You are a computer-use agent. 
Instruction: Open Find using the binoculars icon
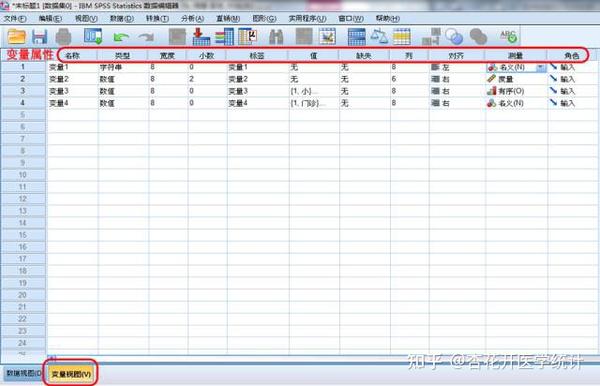click(x=276, y=37)
